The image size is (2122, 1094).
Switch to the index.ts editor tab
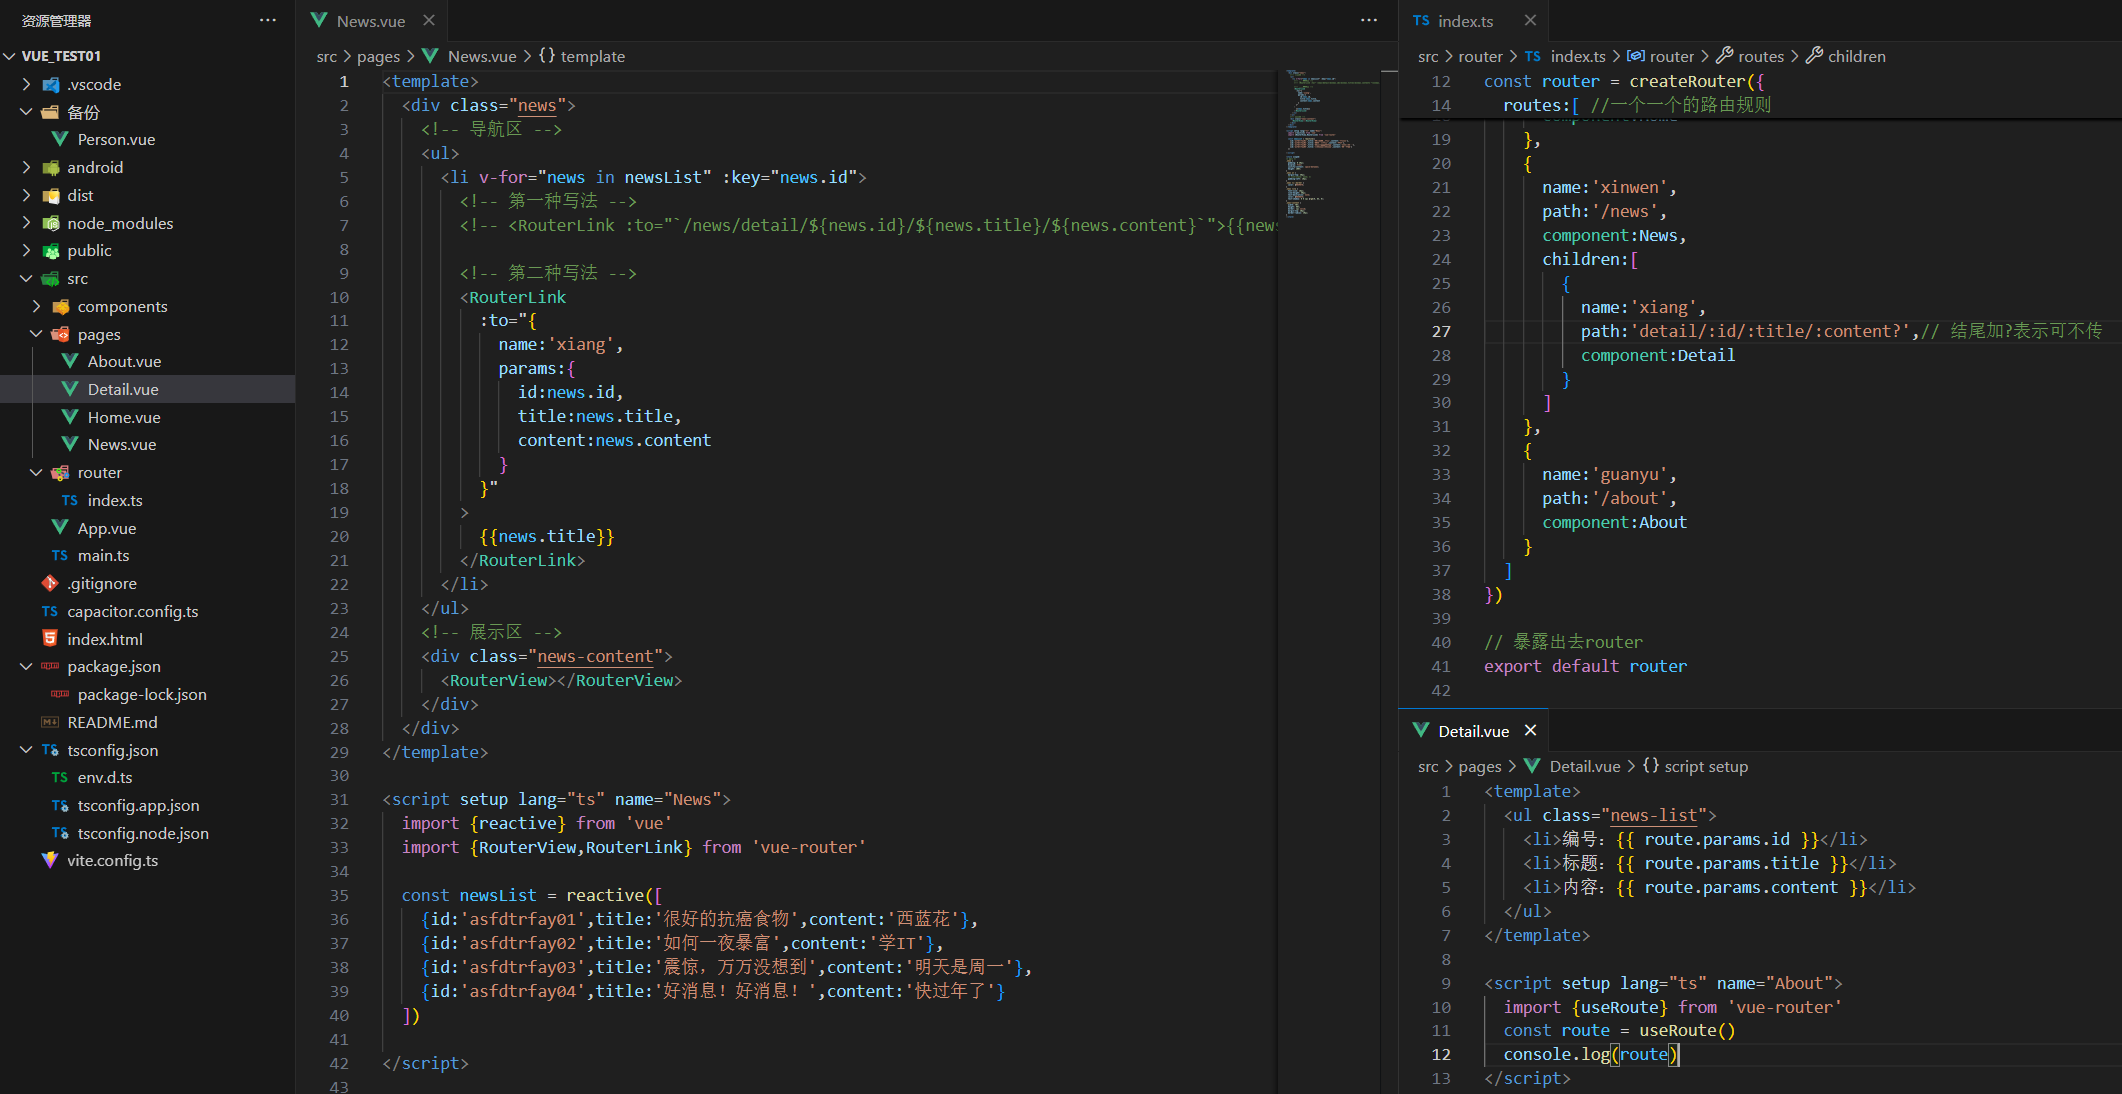[x=1464, y=21]
